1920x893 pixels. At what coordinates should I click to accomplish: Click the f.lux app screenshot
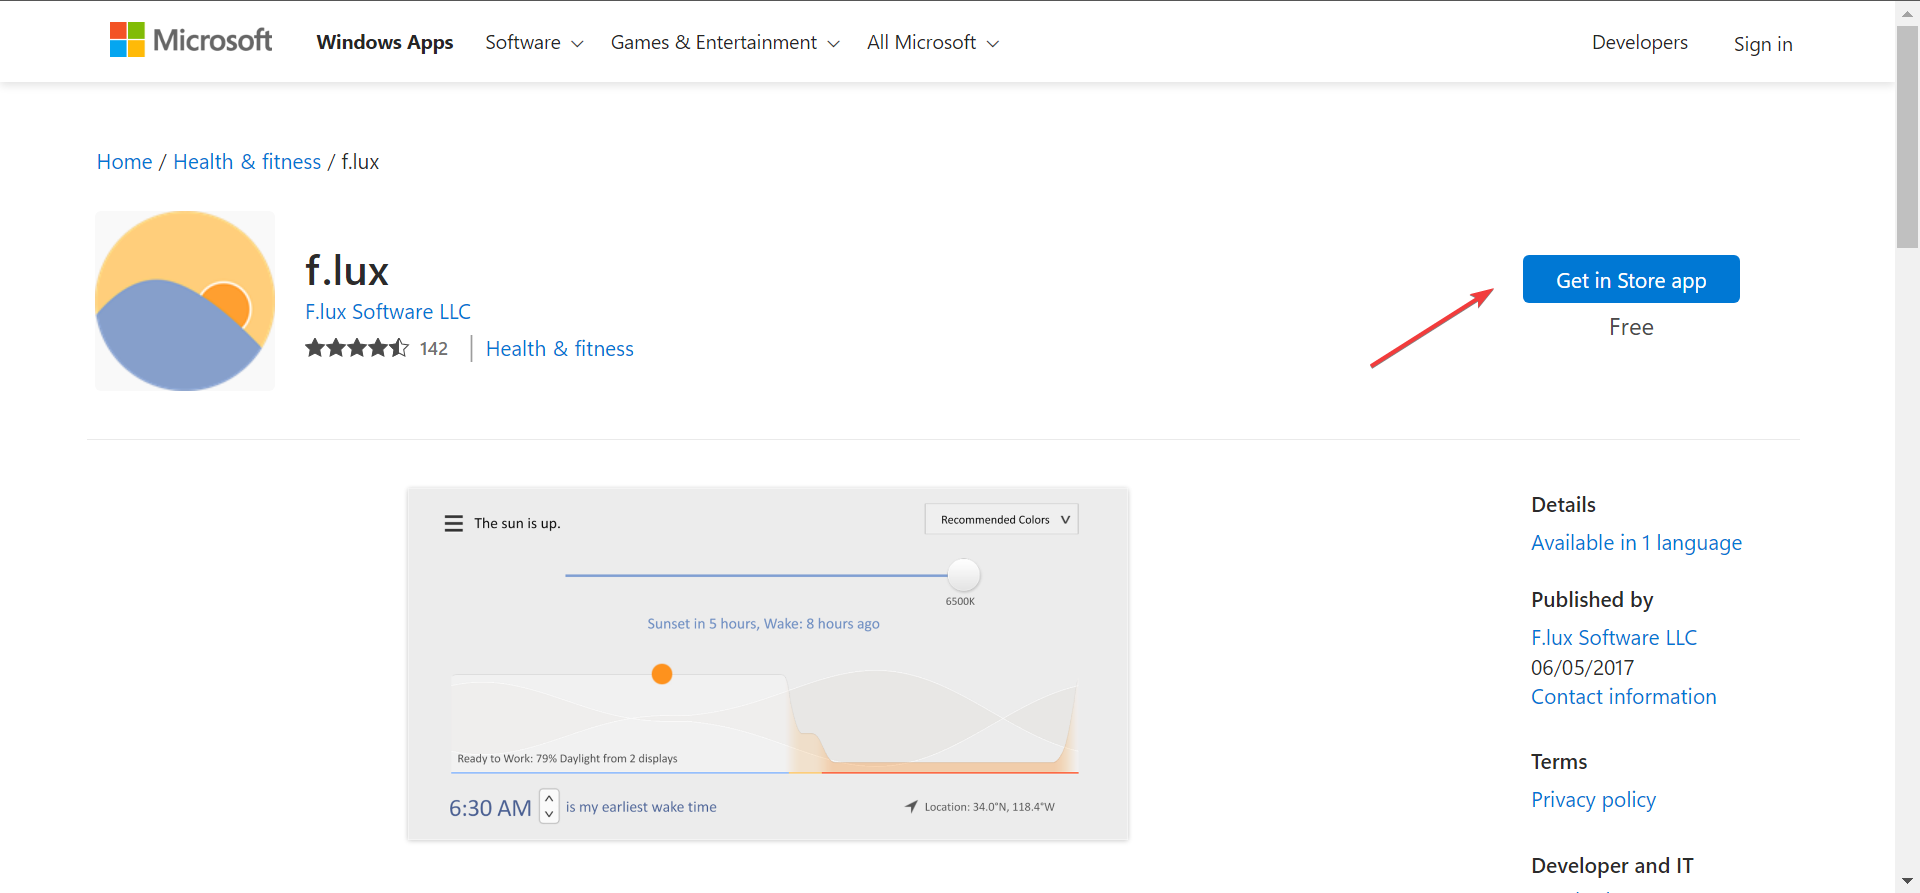pyautogui.click(x=768, y=664)
